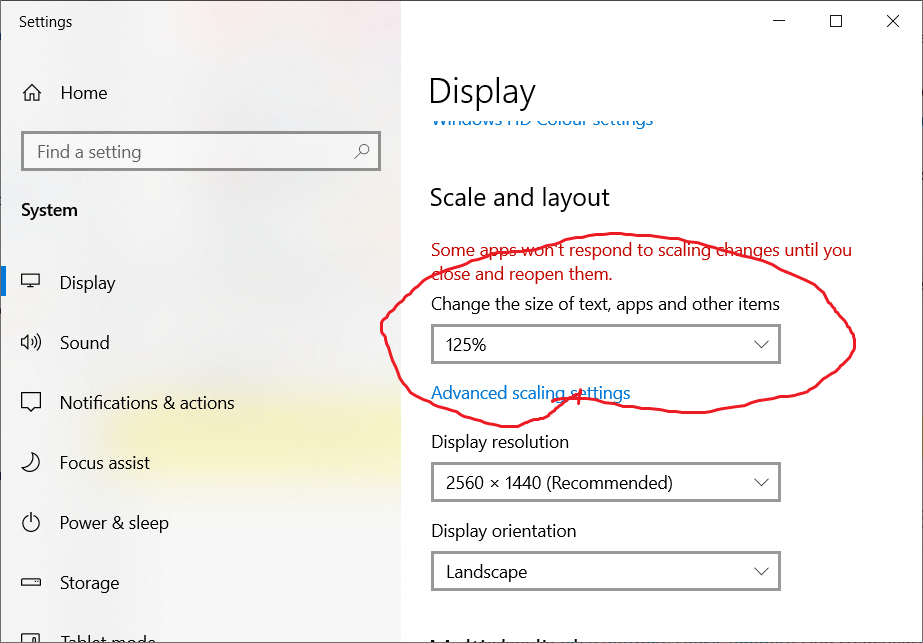Click the Focus assist moon icon

(32, 463)
